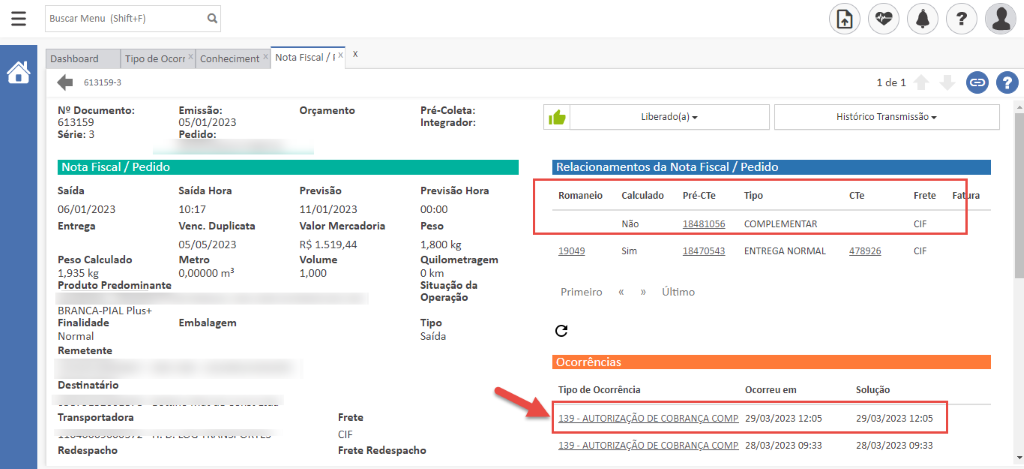The height and width of the screenshot is (469, 1024).
Task: Open CTe link 478926
Action: 864,251
